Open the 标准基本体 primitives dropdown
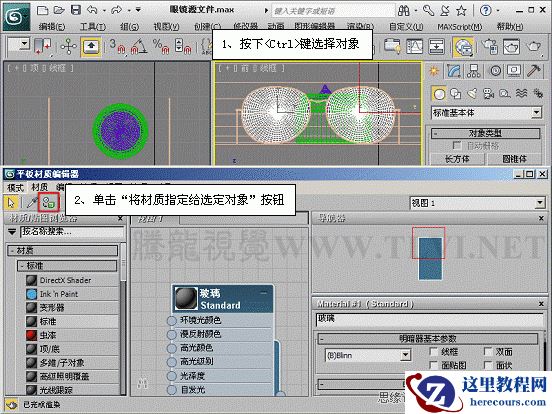Image resolution: width=552 pixels, height=414 pixels. tap(486, 113)
